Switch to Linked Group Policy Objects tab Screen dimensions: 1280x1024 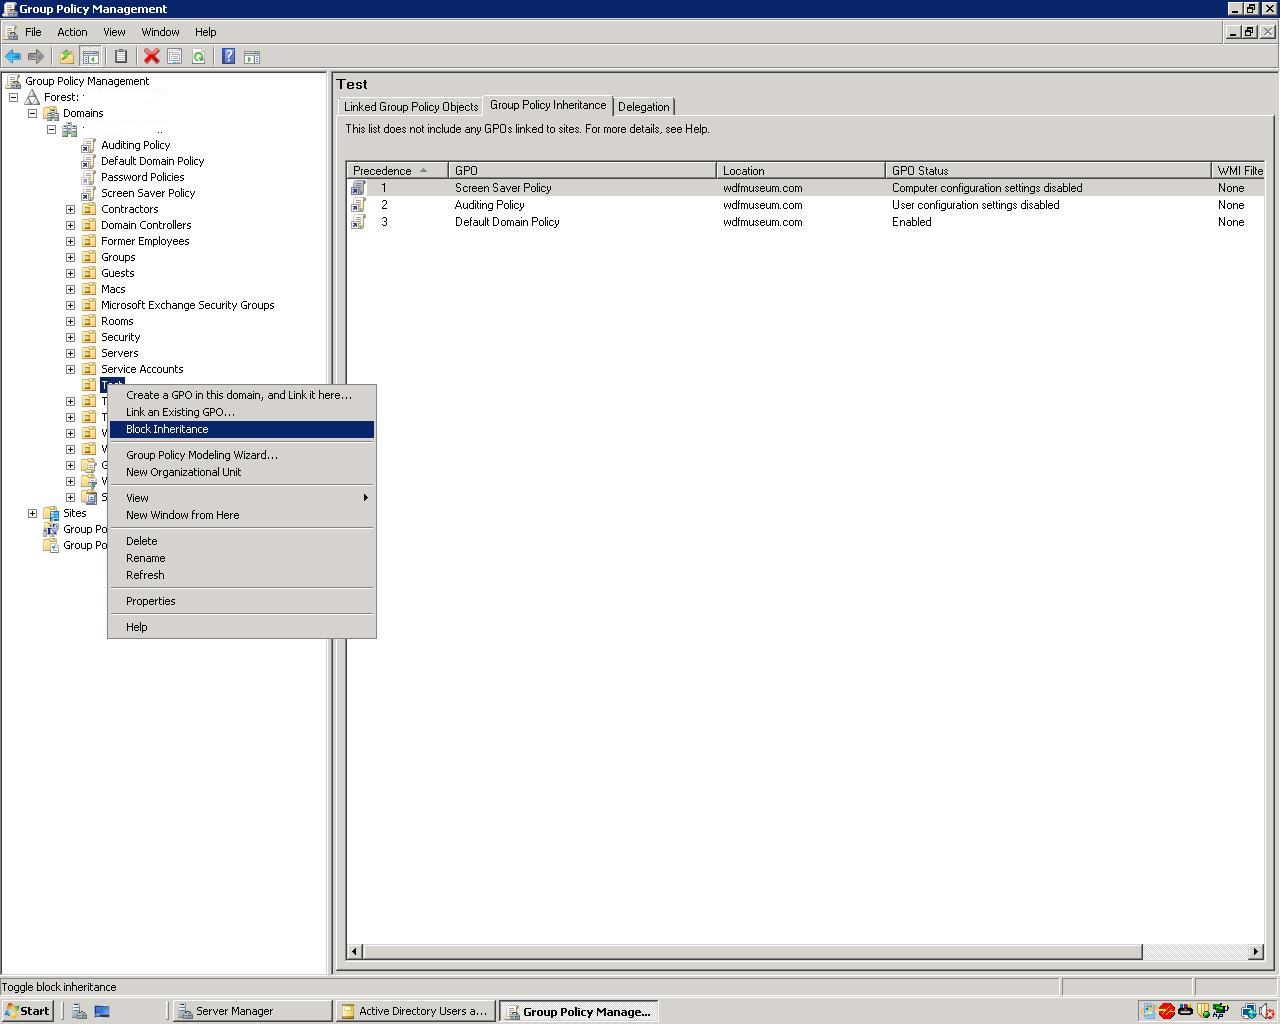tap(410, 107)
